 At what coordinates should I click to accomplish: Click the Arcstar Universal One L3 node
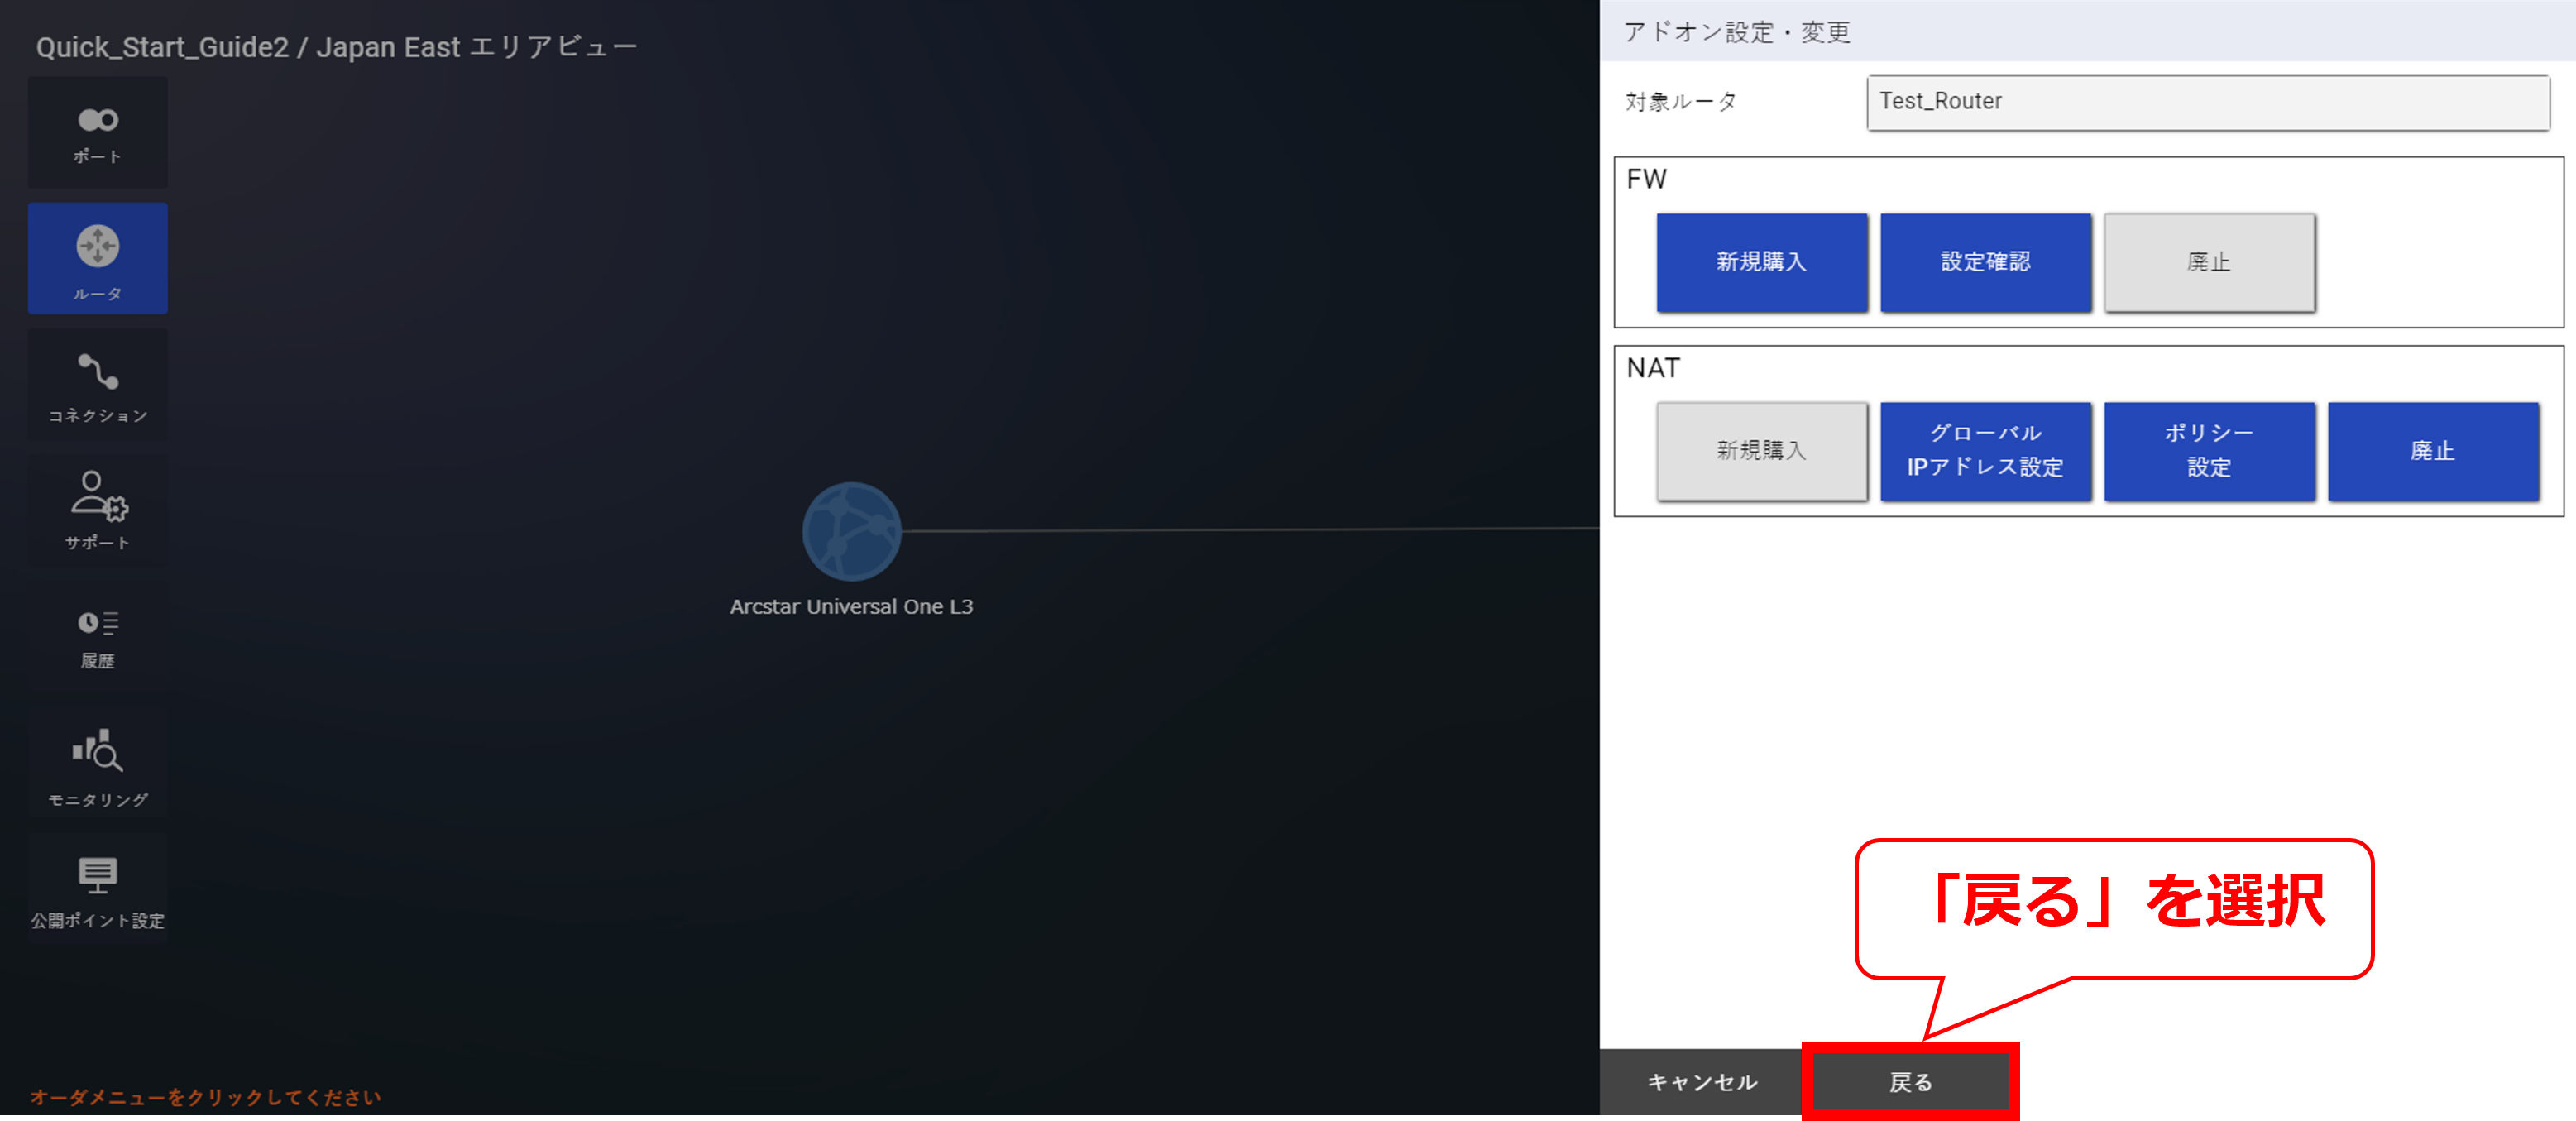pos(851,532)
